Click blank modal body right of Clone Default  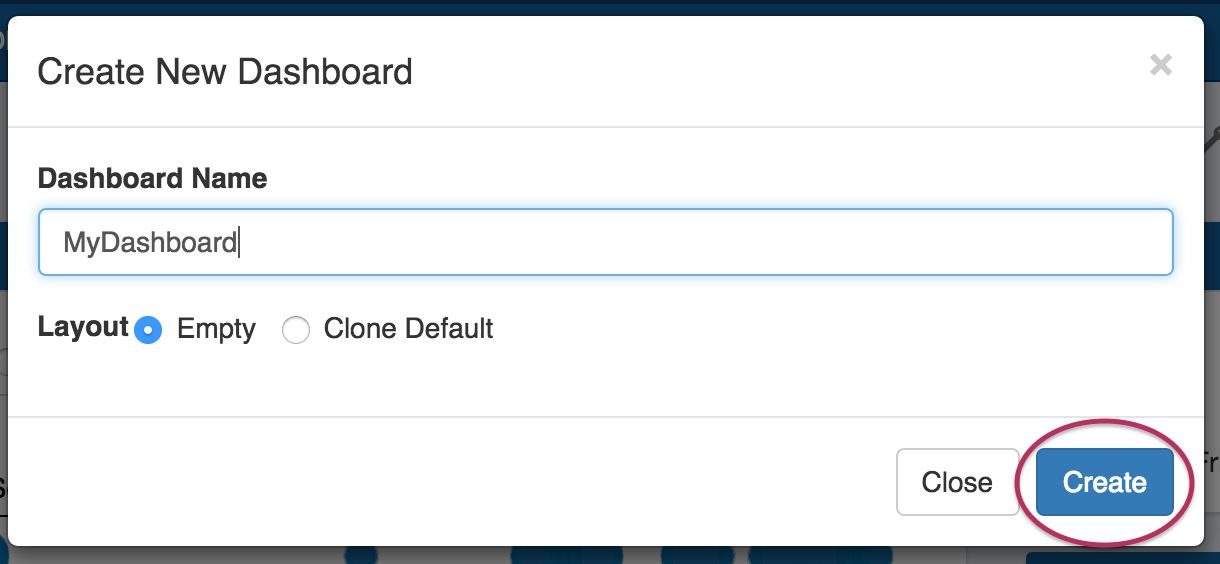tap(800, 330)
